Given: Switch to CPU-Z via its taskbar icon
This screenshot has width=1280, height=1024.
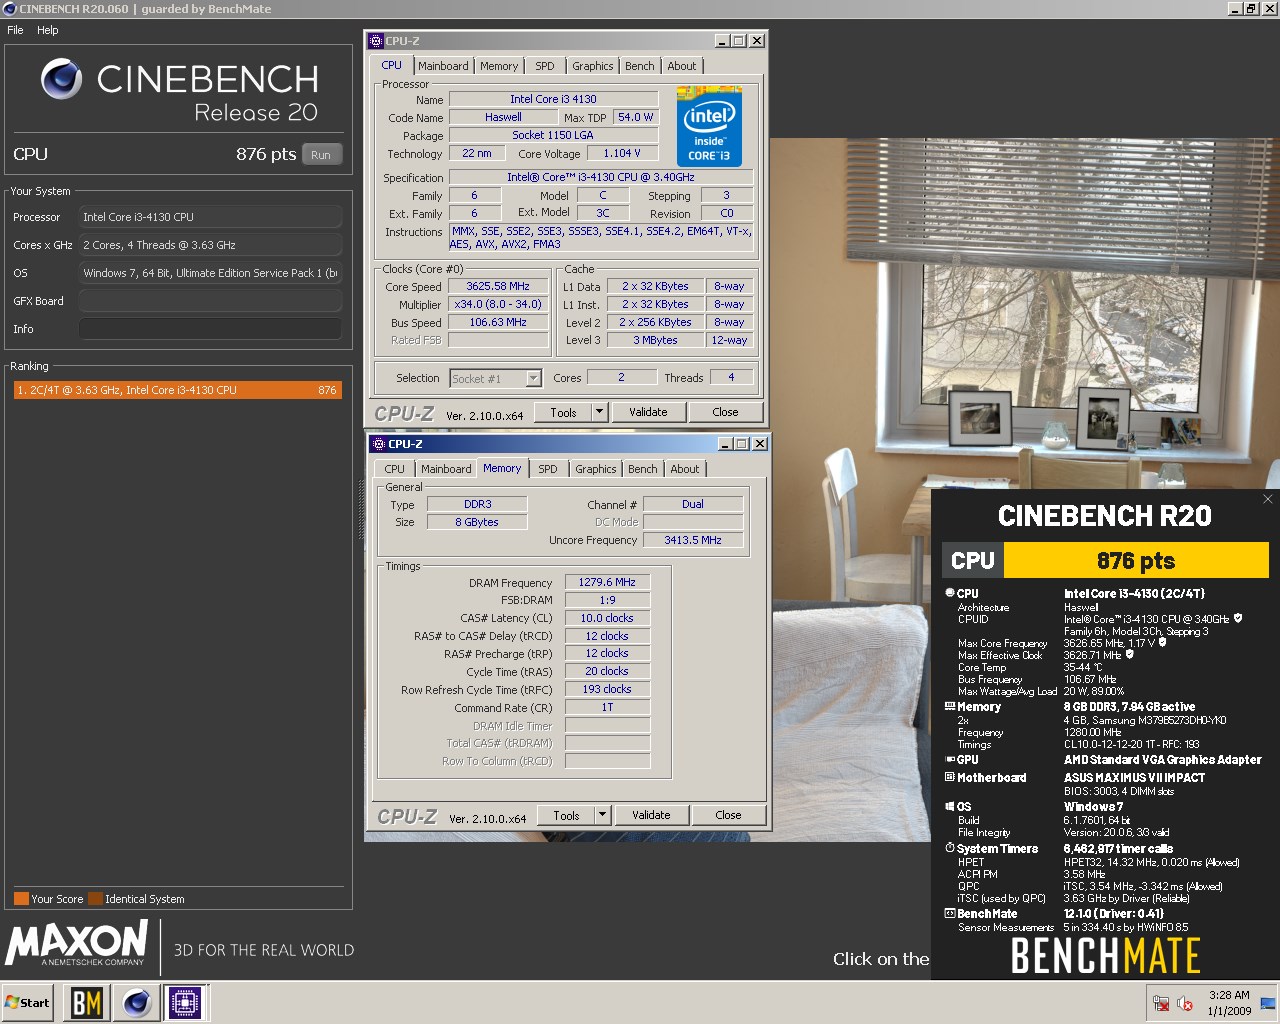Looking at the screenshot, I should click(185, 1002).
